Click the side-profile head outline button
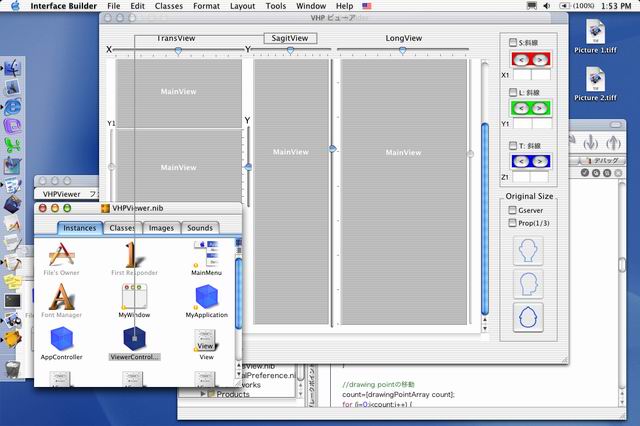The image size is (640, 426). click(528, 284)
